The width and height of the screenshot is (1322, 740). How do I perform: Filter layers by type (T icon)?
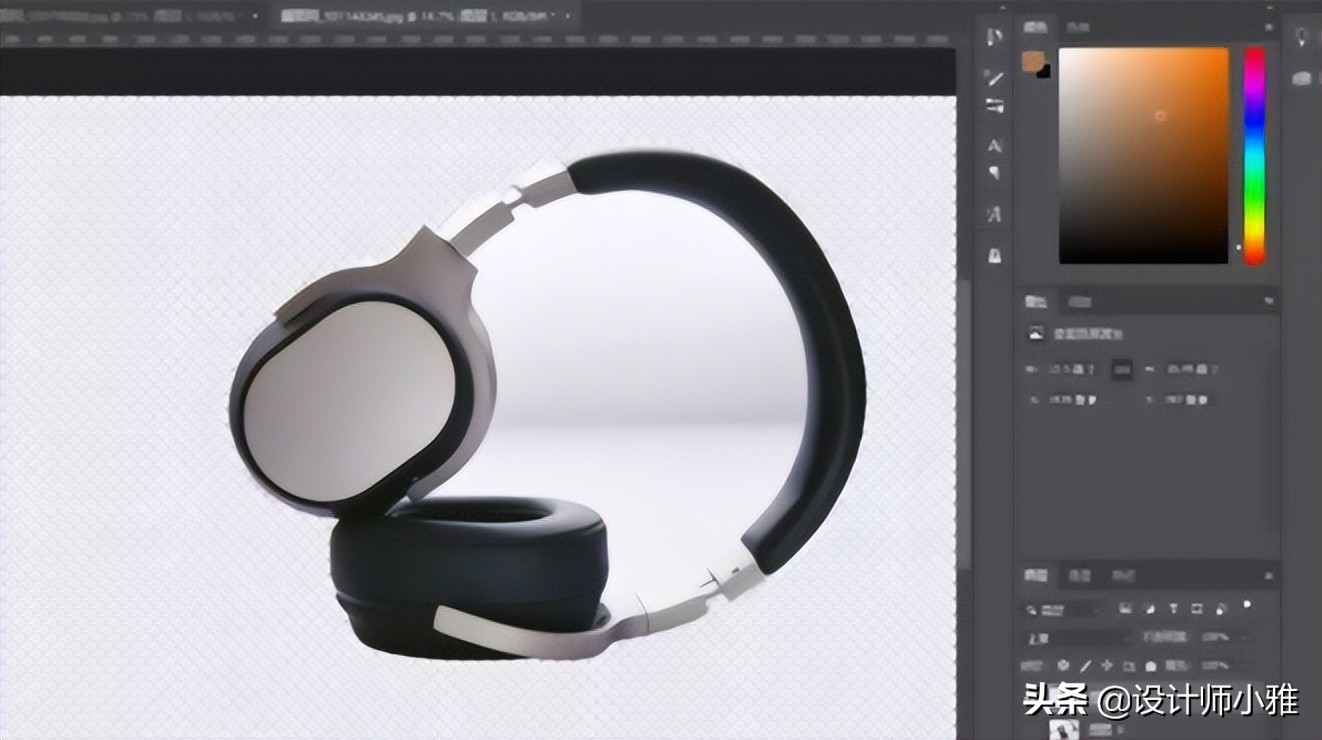(x=1172, y=608)
